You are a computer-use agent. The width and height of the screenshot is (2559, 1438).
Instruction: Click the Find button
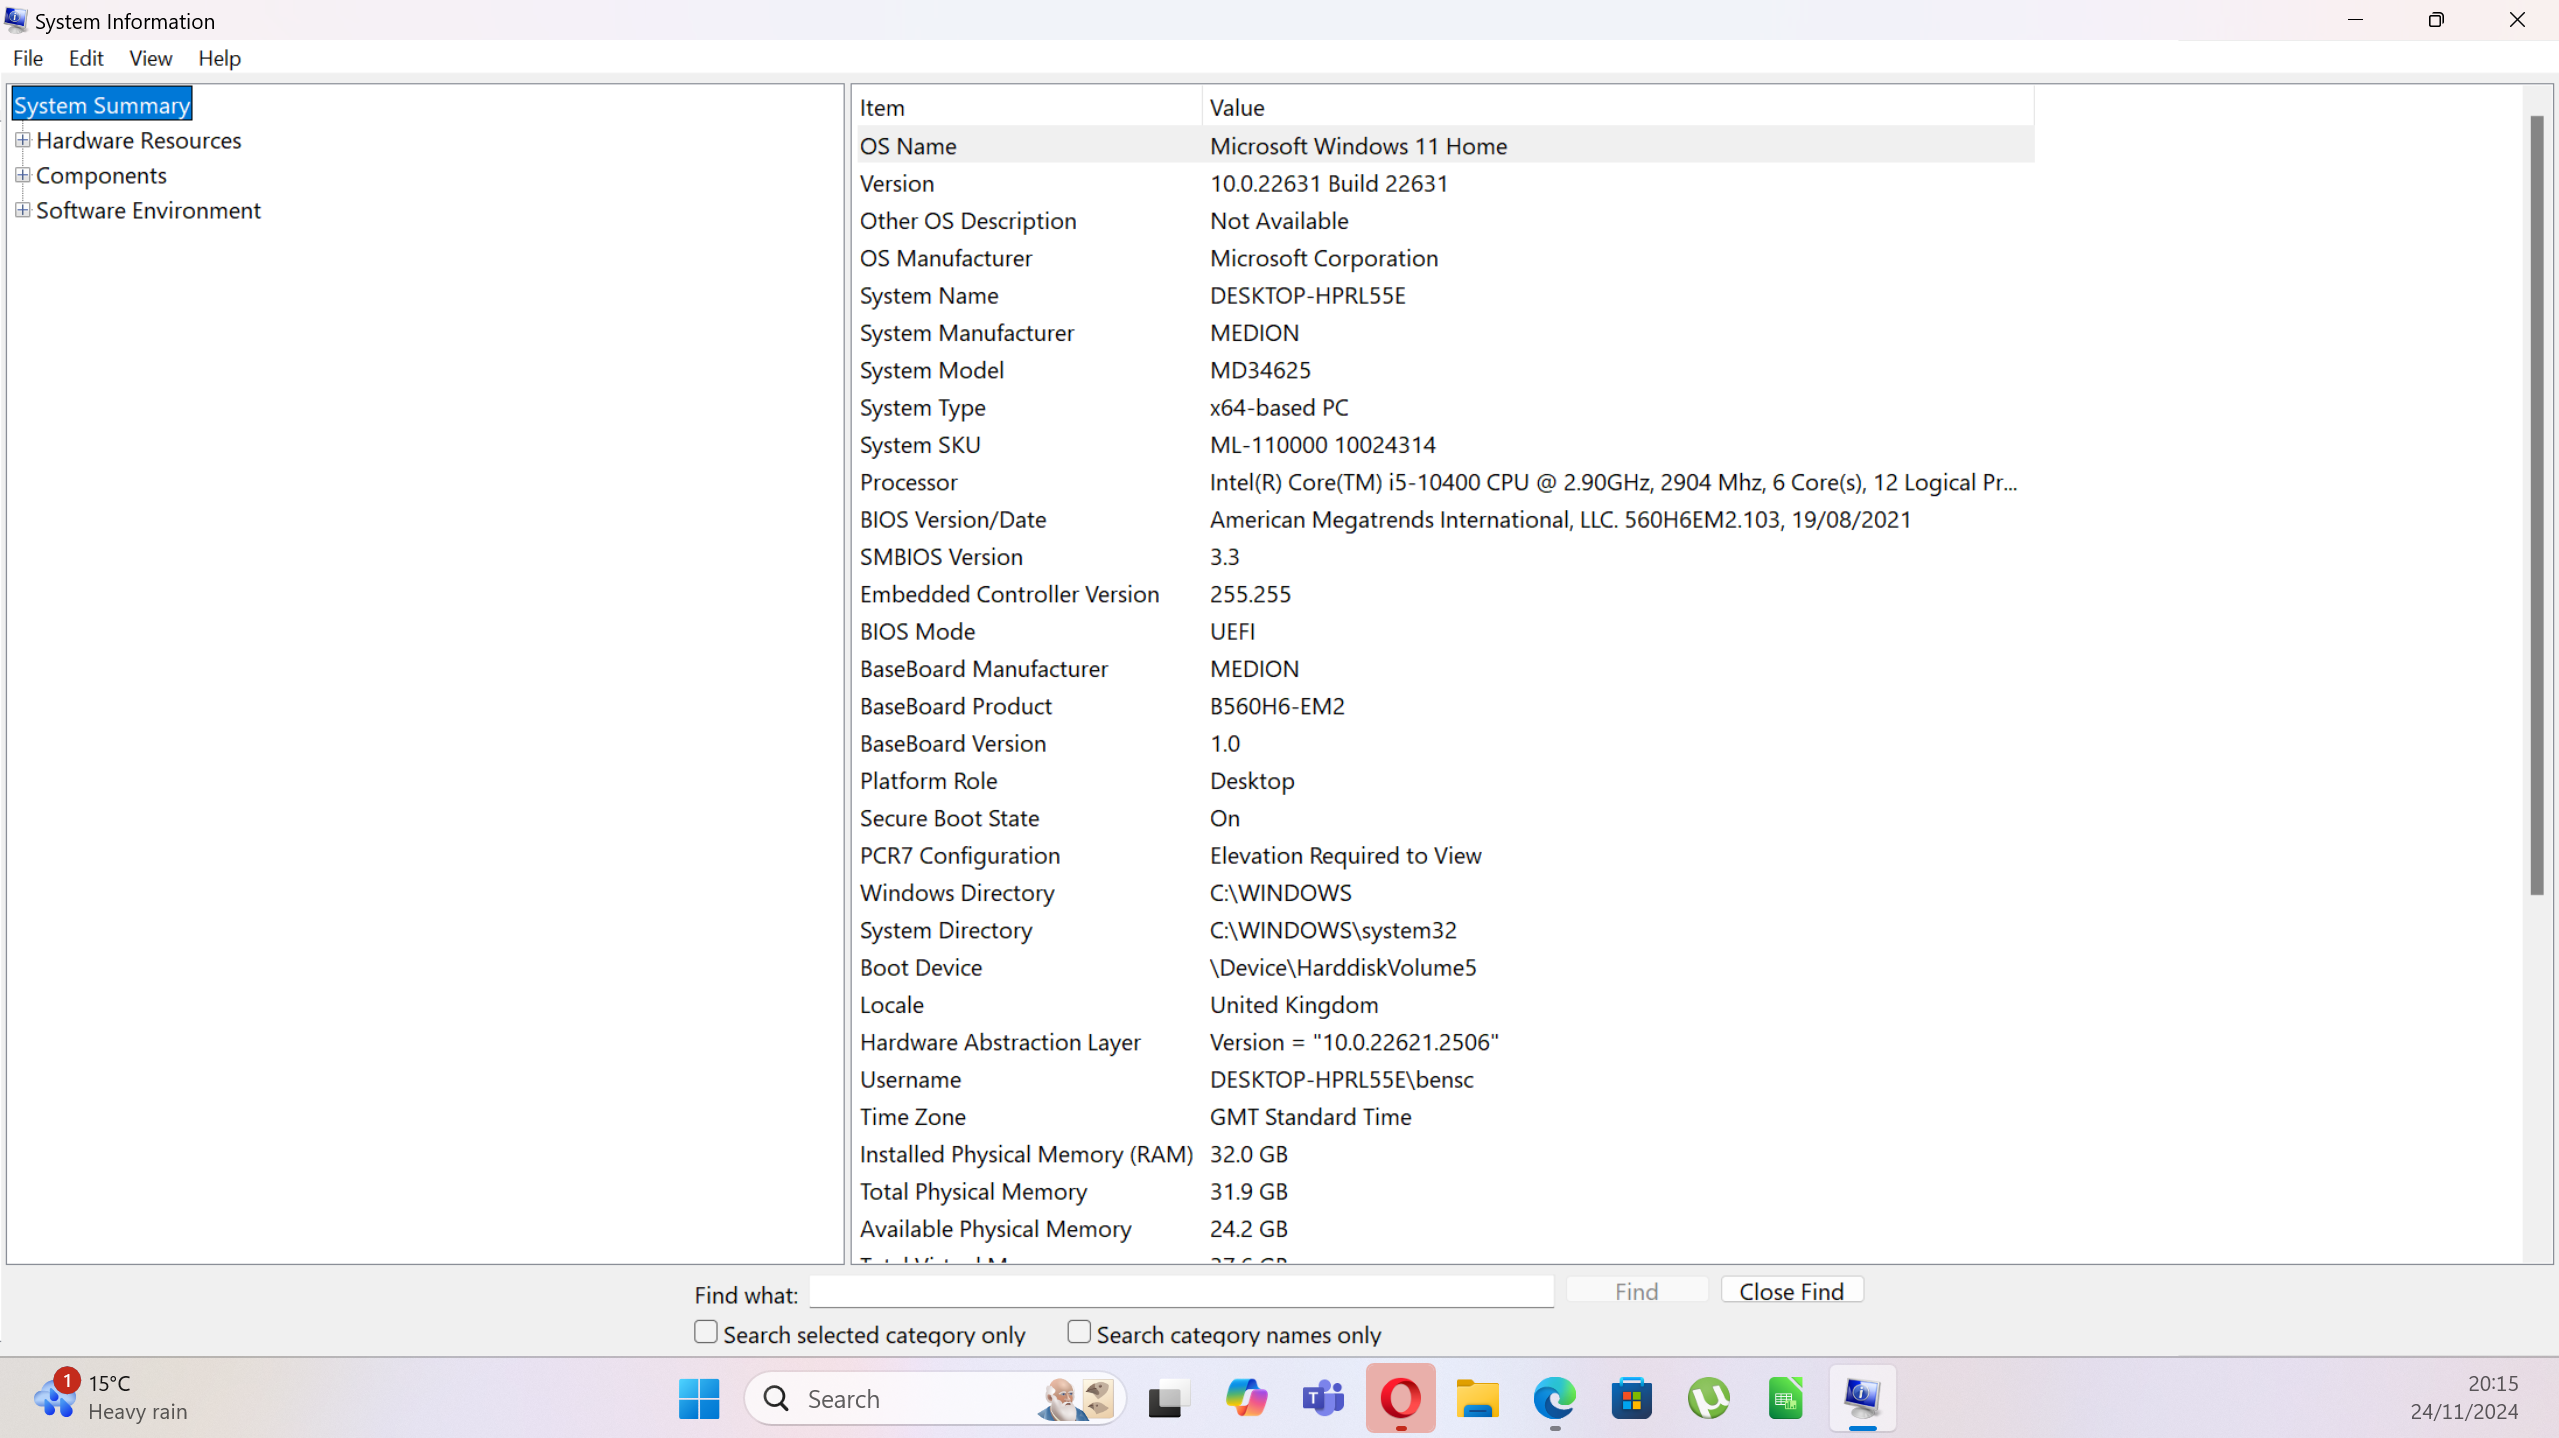click(x=1635, y=1290)
